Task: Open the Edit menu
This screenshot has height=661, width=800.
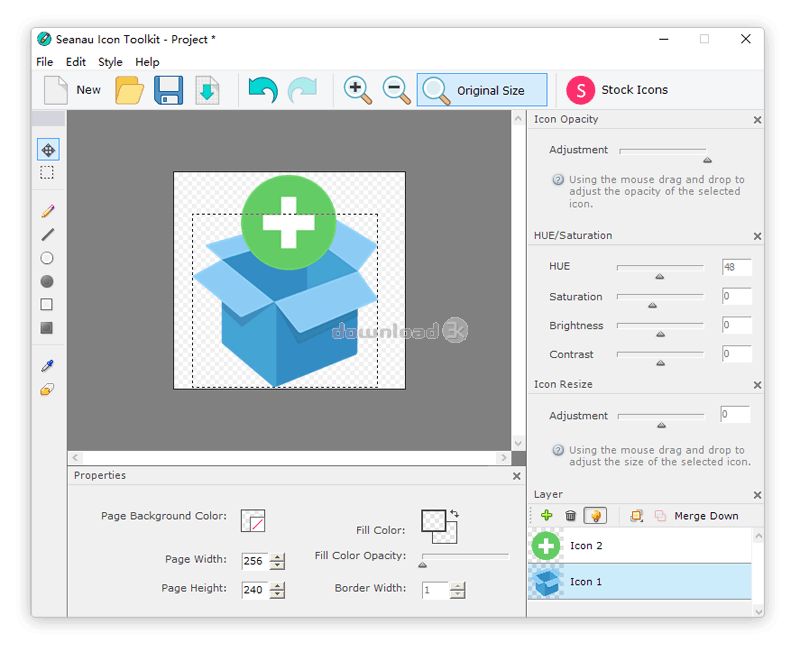Action: pyautogui.click(x=76, y=62)
